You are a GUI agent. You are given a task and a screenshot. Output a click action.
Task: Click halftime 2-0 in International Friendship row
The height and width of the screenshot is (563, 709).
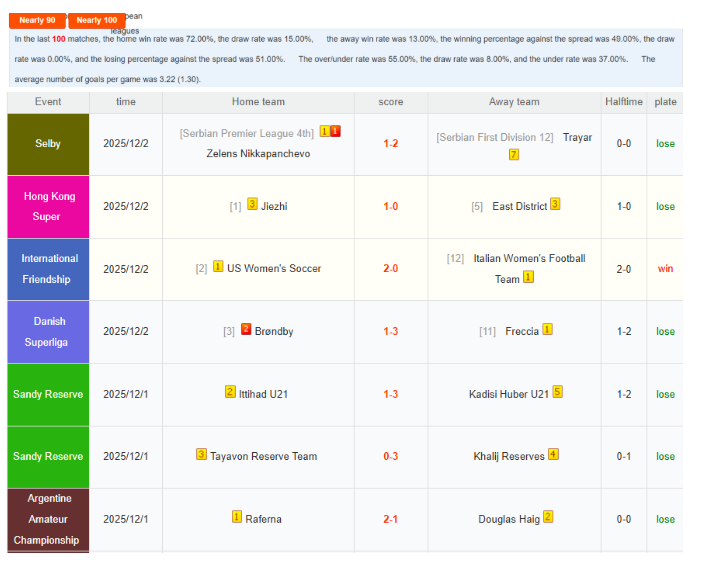624,270
